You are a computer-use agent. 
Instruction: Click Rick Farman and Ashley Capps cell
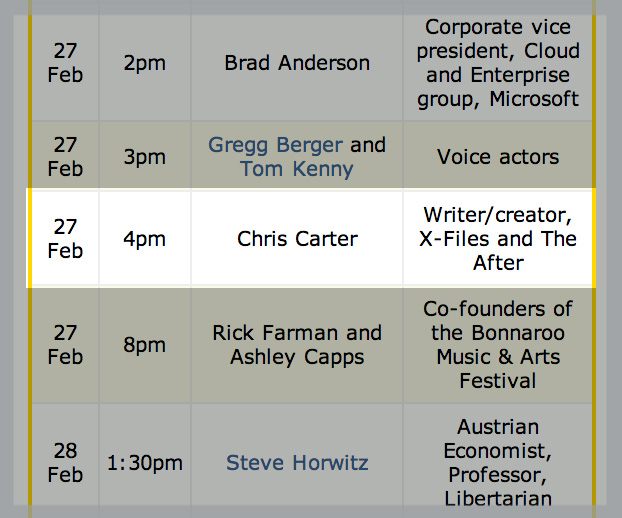[297, 345]
